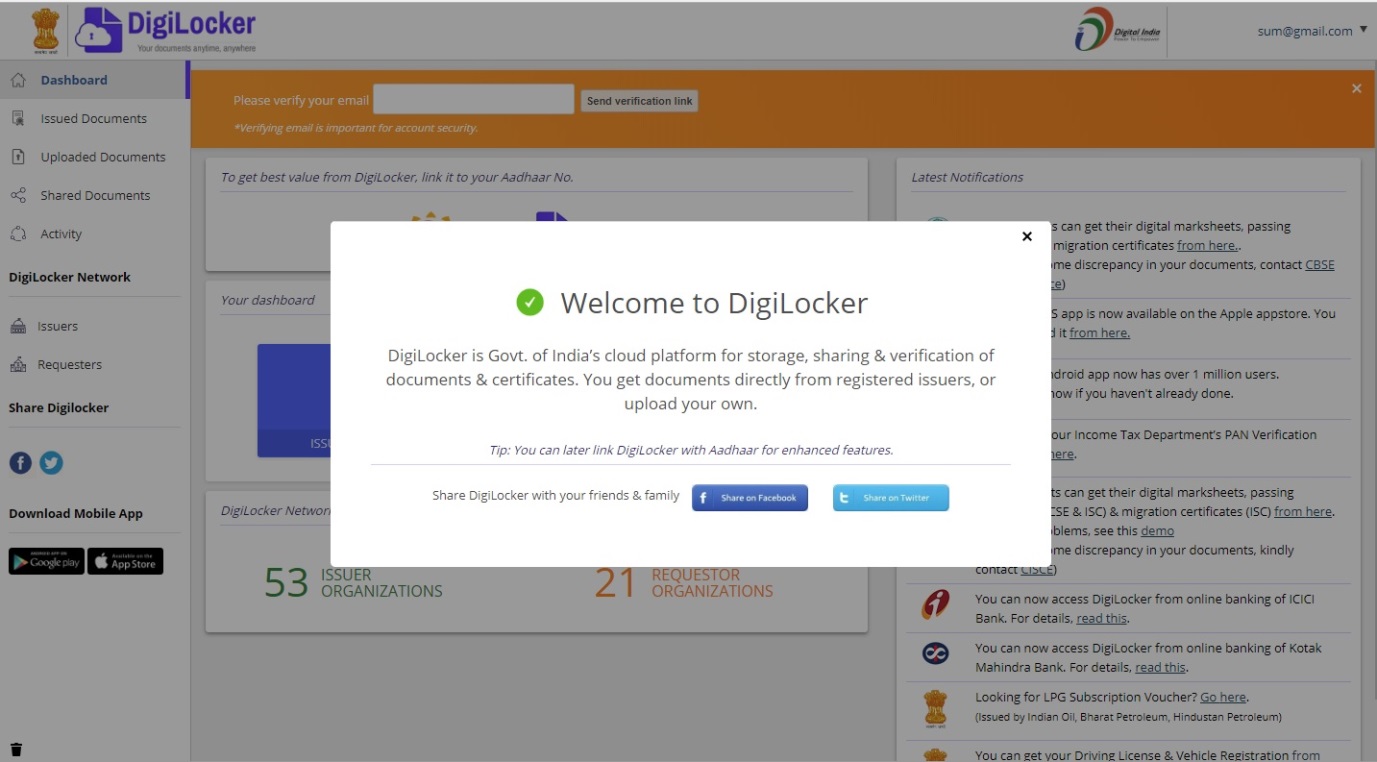Click the Aadhaar tip text in dialog
Image resolution: width=1377 pixels, height=762 pixels.
click(x=691, y=450)
